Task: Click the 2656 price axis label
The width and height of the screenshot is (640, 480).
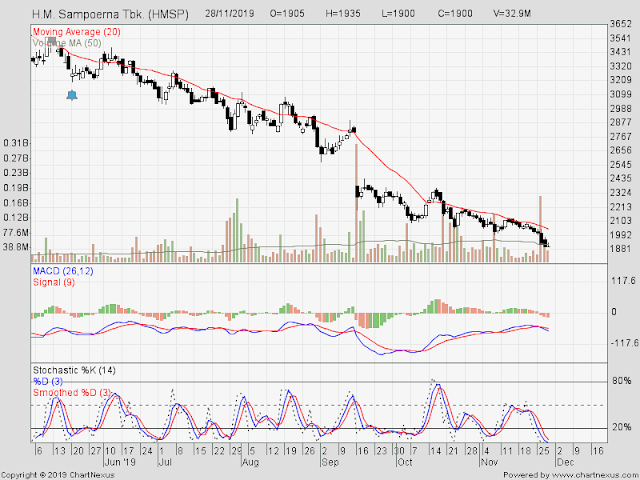Action: point(620,151)
